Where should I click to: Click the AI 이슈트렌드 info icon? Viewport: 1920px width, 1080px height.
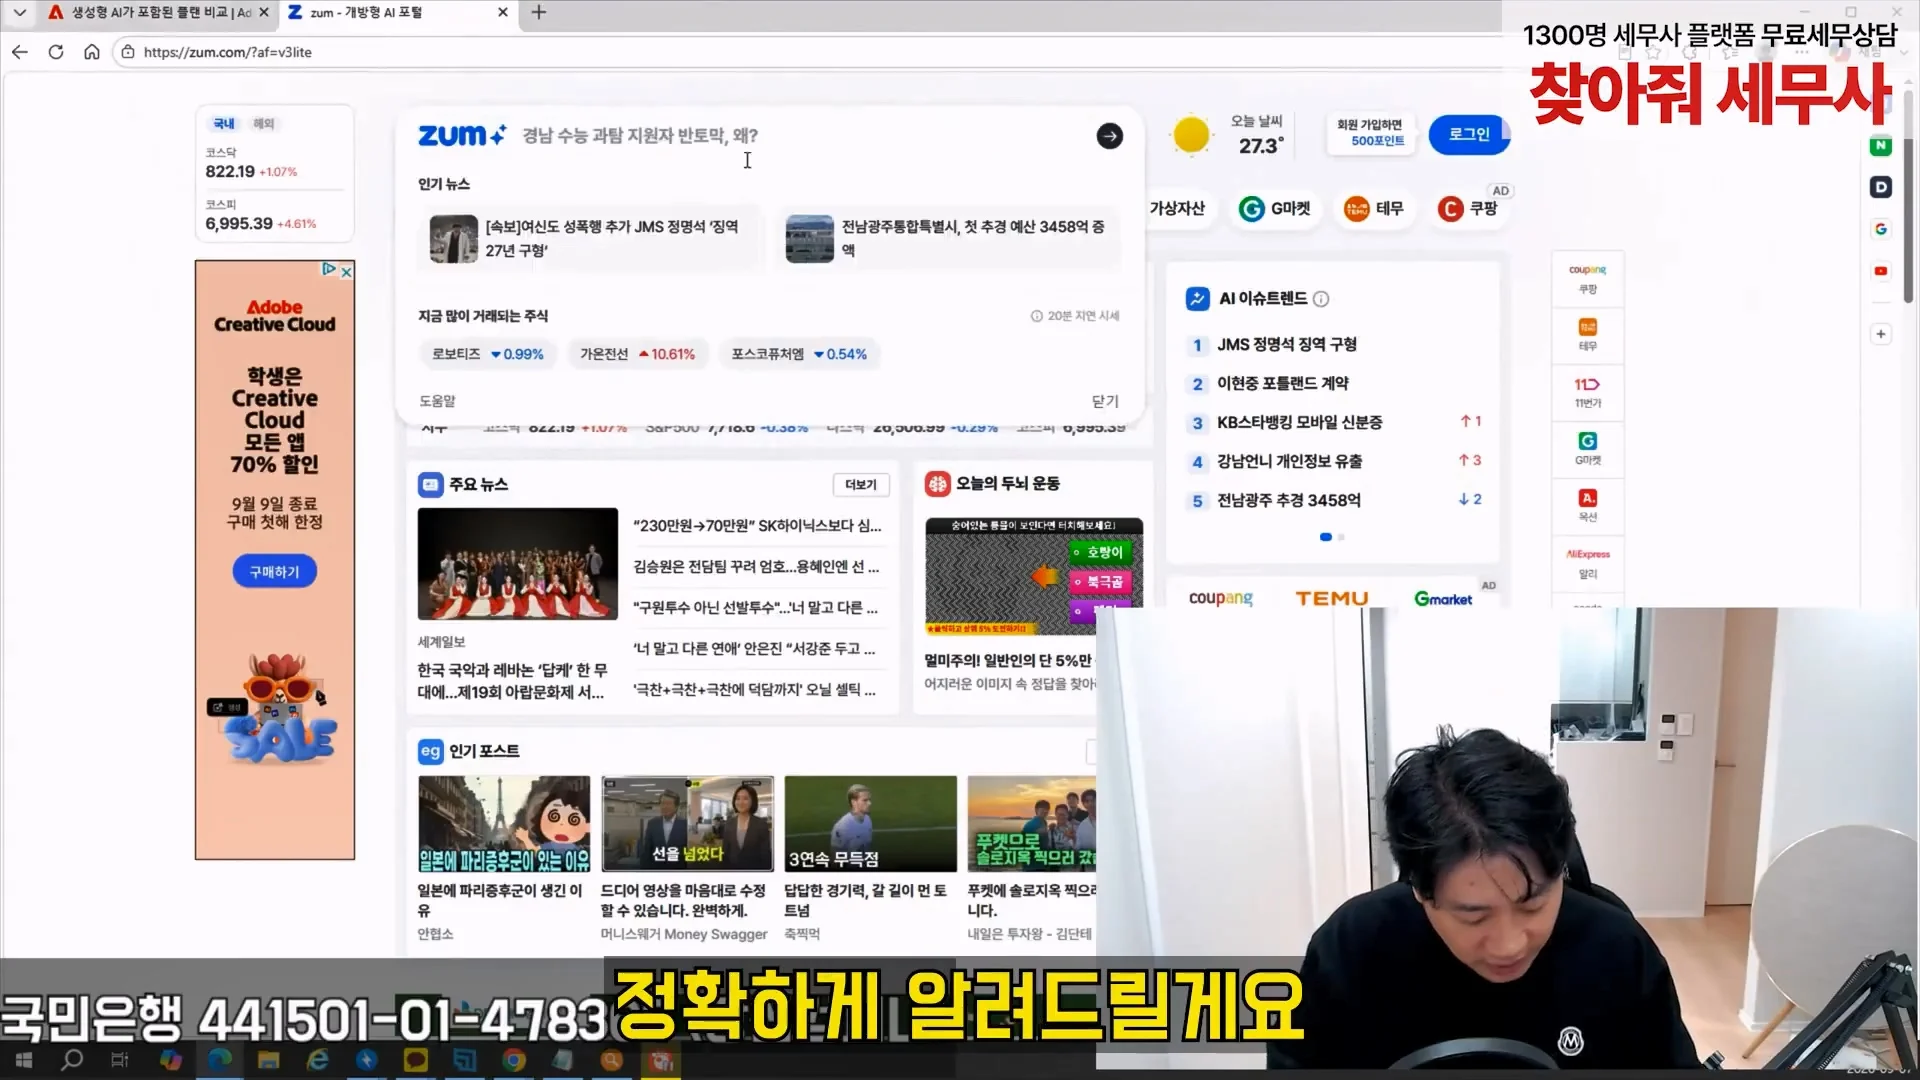tap(1321, 299)
